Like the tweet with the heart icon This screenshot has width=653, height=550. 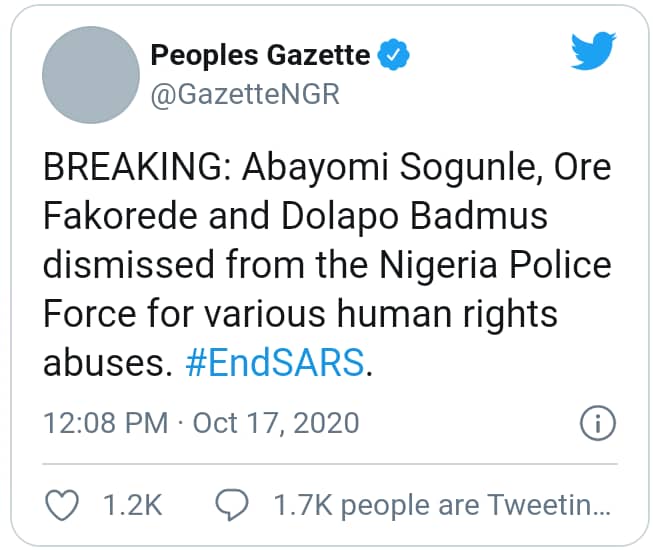point(63,506)
